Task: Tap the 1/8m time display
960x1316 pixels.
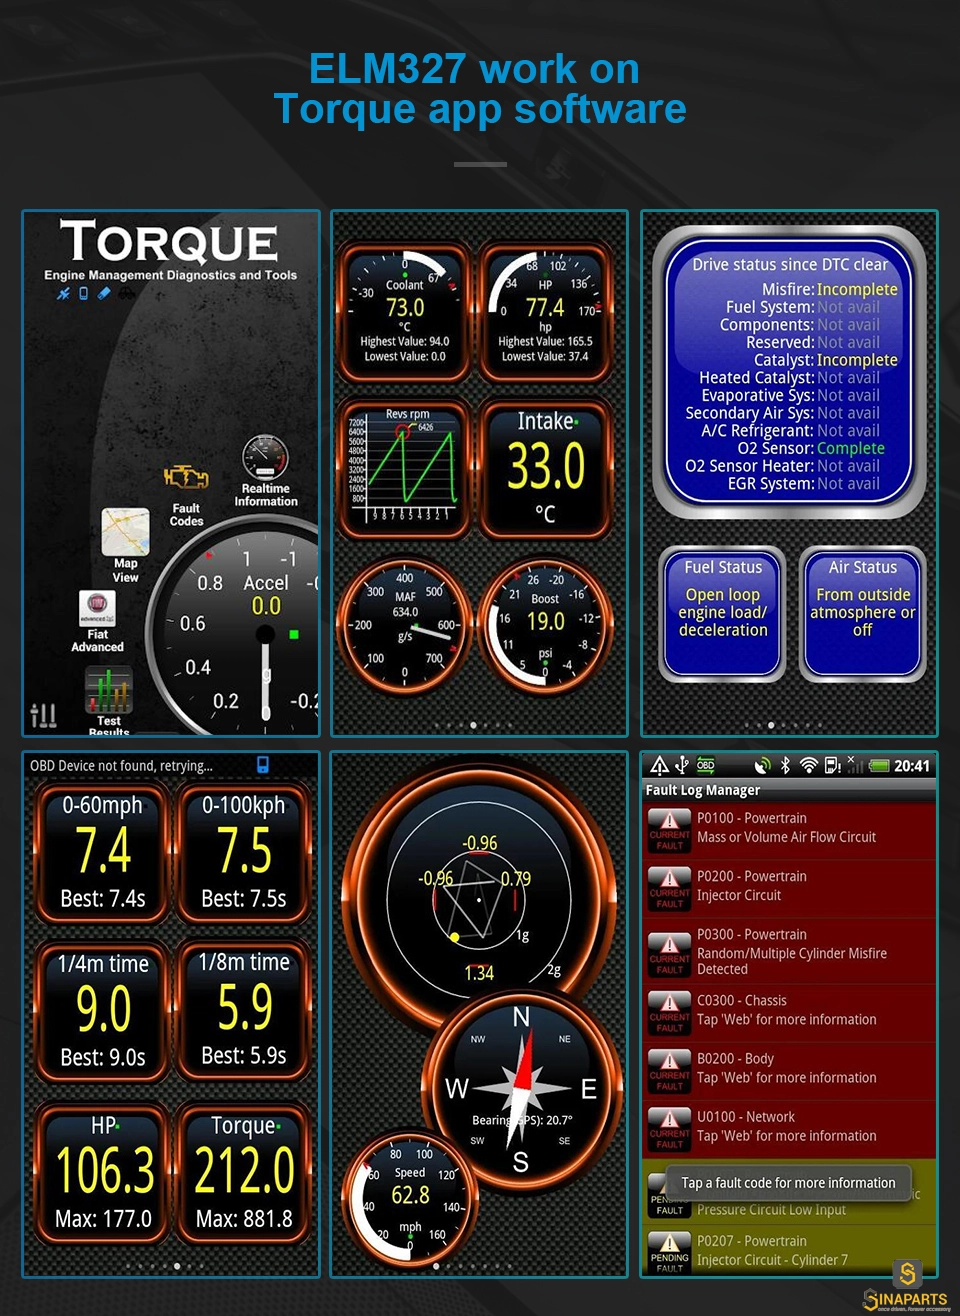Action: [x=244, y=1011]
